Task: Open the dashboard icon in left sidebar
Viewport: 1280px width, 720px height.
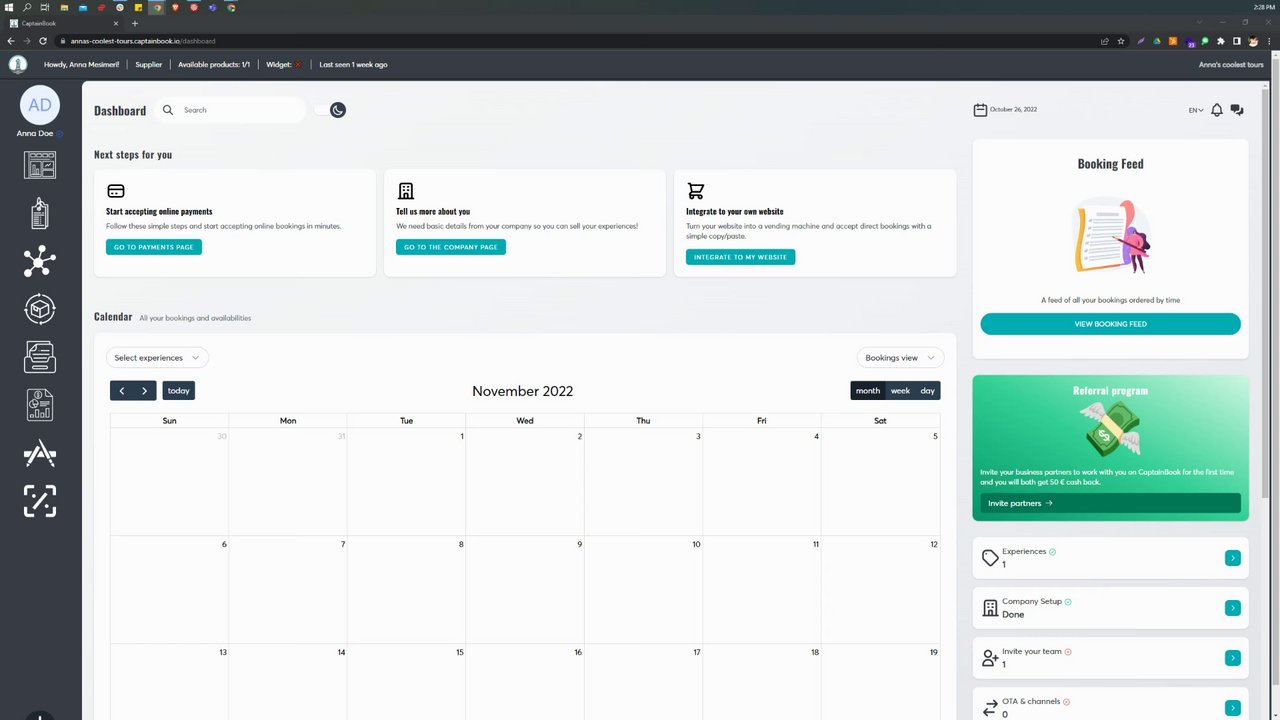Action: (40, 165)
